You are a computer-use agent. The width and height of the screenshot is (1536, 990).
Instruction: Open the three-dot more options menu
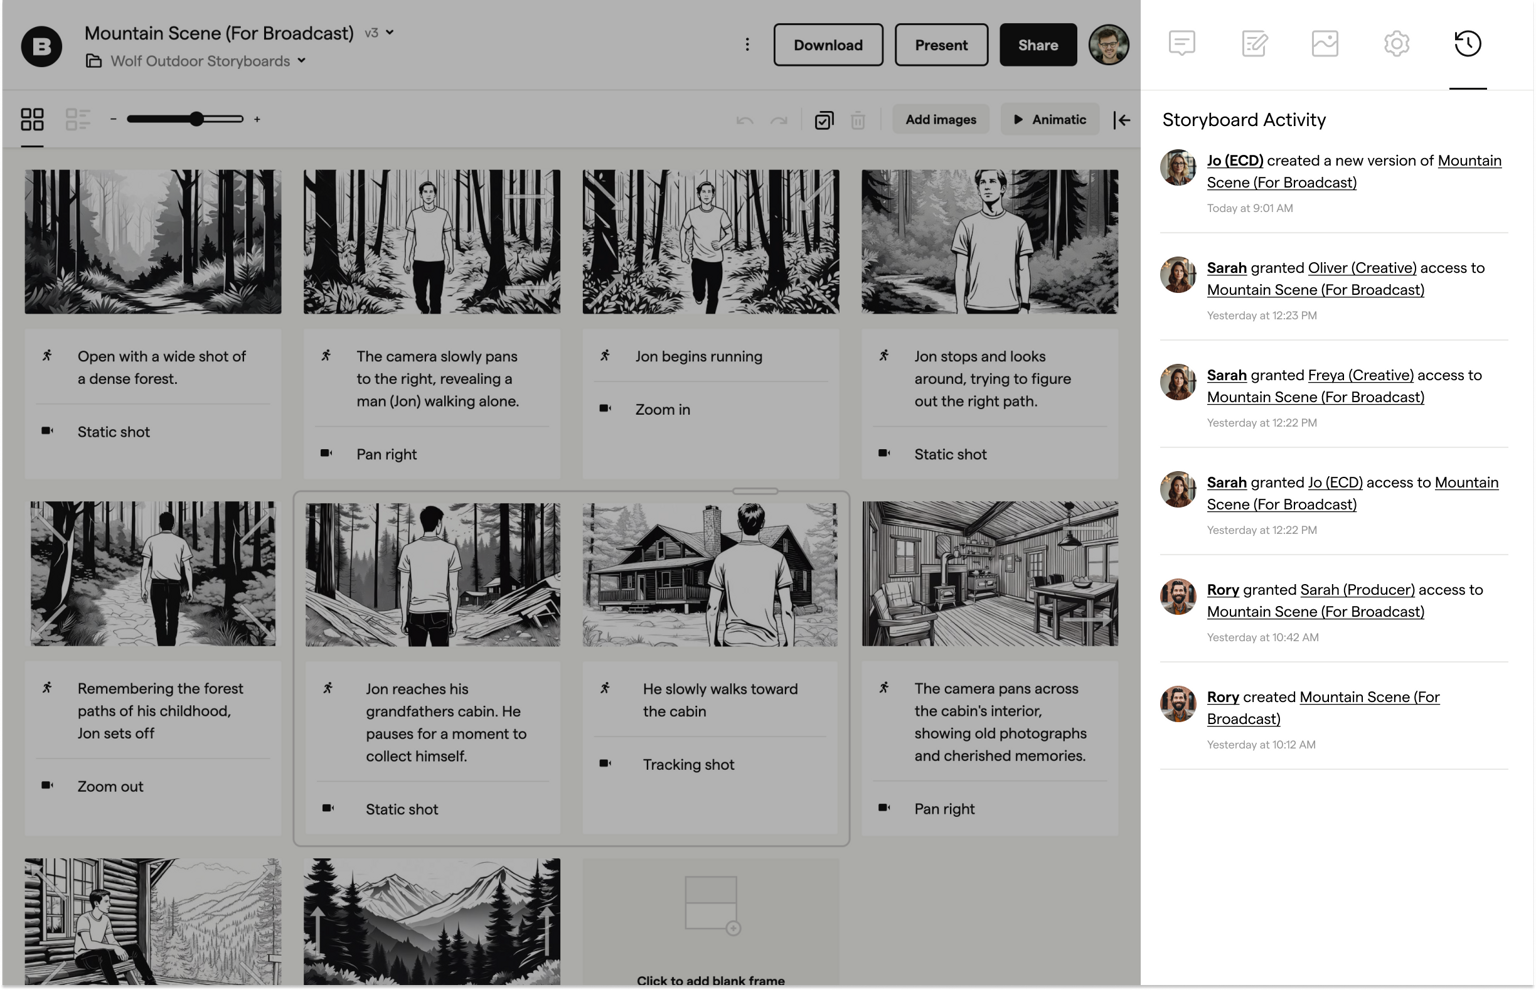(747, 44)
